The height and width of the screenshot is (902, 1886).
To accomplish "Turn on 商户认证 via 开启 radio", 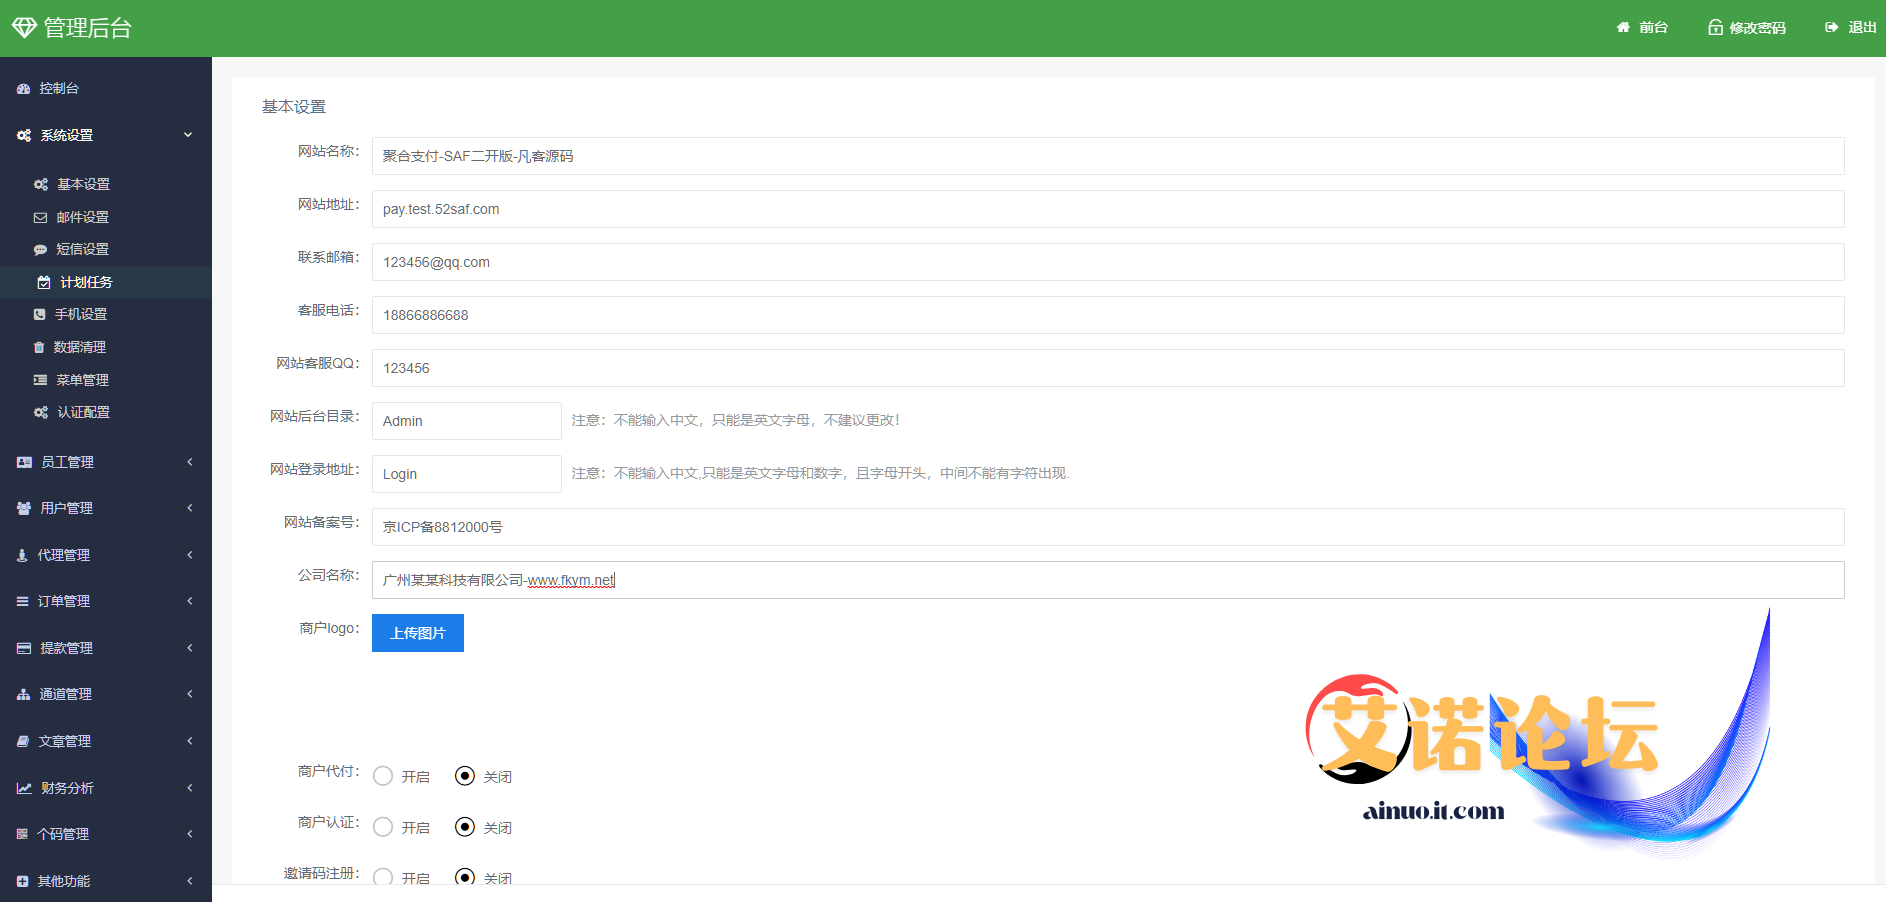I will click(383, 827).
